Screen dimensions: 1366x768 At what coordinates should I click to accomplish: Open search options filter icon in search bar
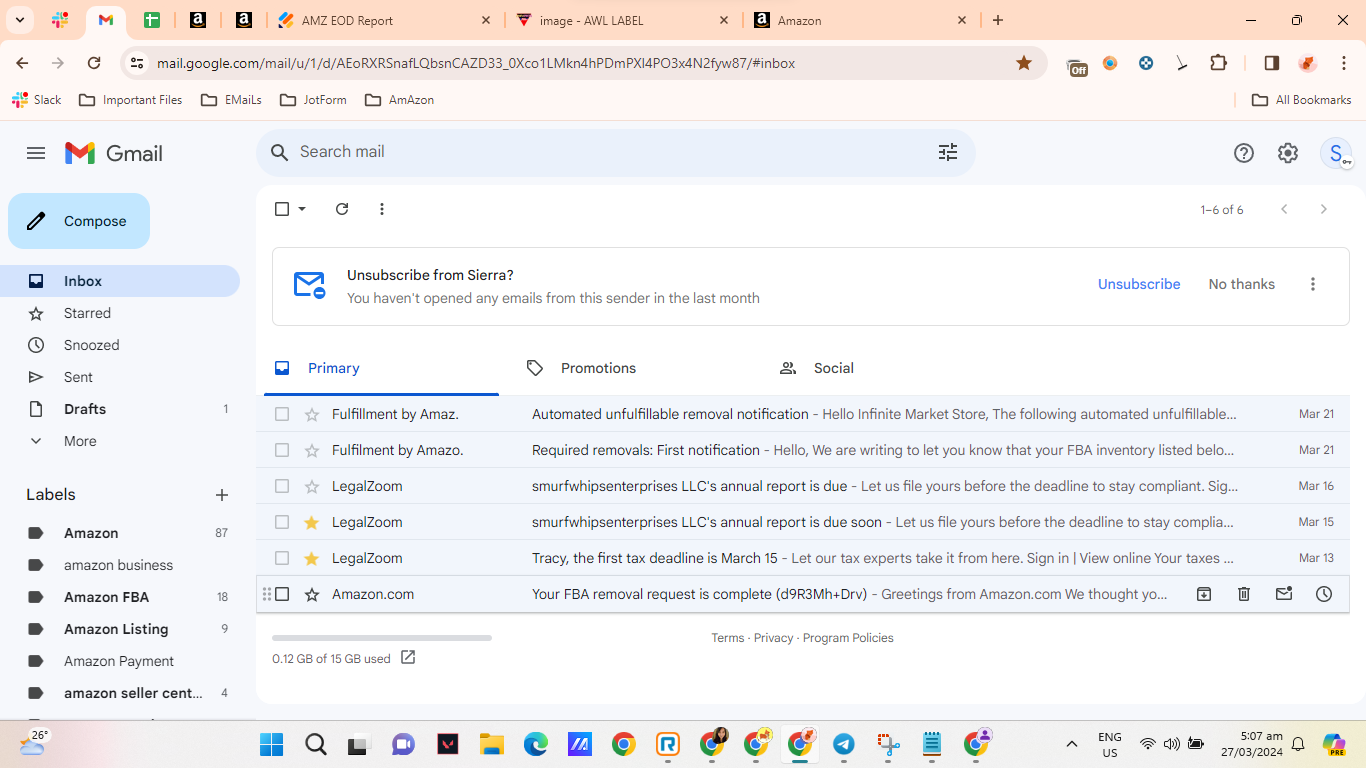pos(948,152)
